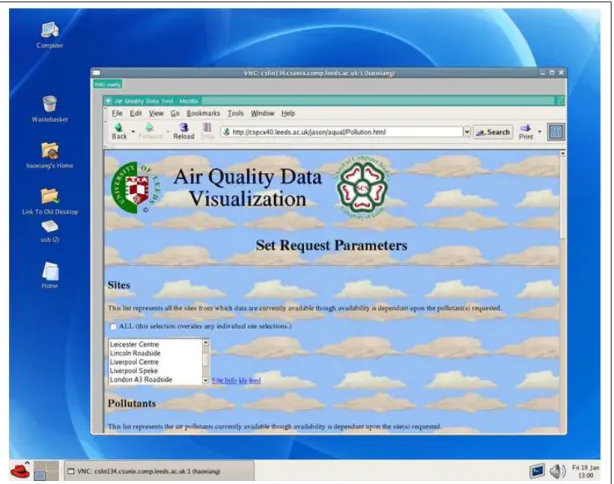Screen dimensions: 614x484
Task: Click the page vertical scrollbar thumb
Action: click(562, 197)
